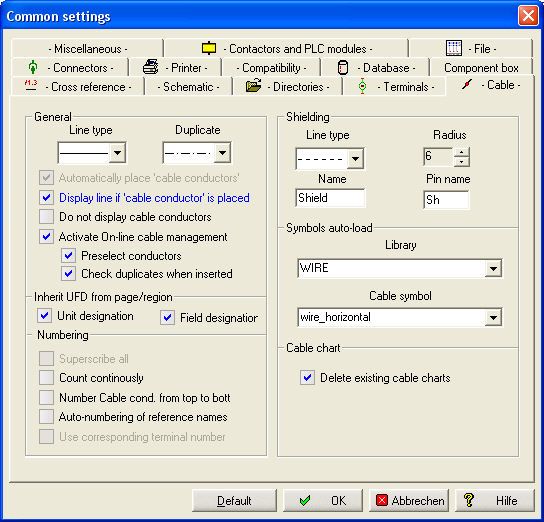Click the Printer tab printer icon
The height and width of the screenshot is (522, 544).
coord(151,67)
